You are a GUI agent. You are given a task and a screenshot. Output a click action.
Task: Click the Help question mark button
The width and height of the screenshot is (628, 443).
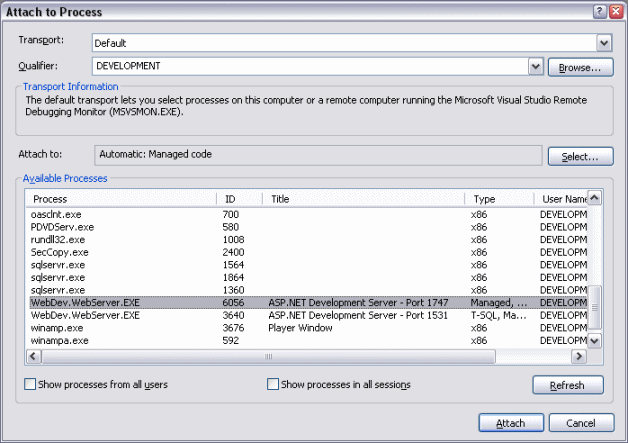point(599,11)
